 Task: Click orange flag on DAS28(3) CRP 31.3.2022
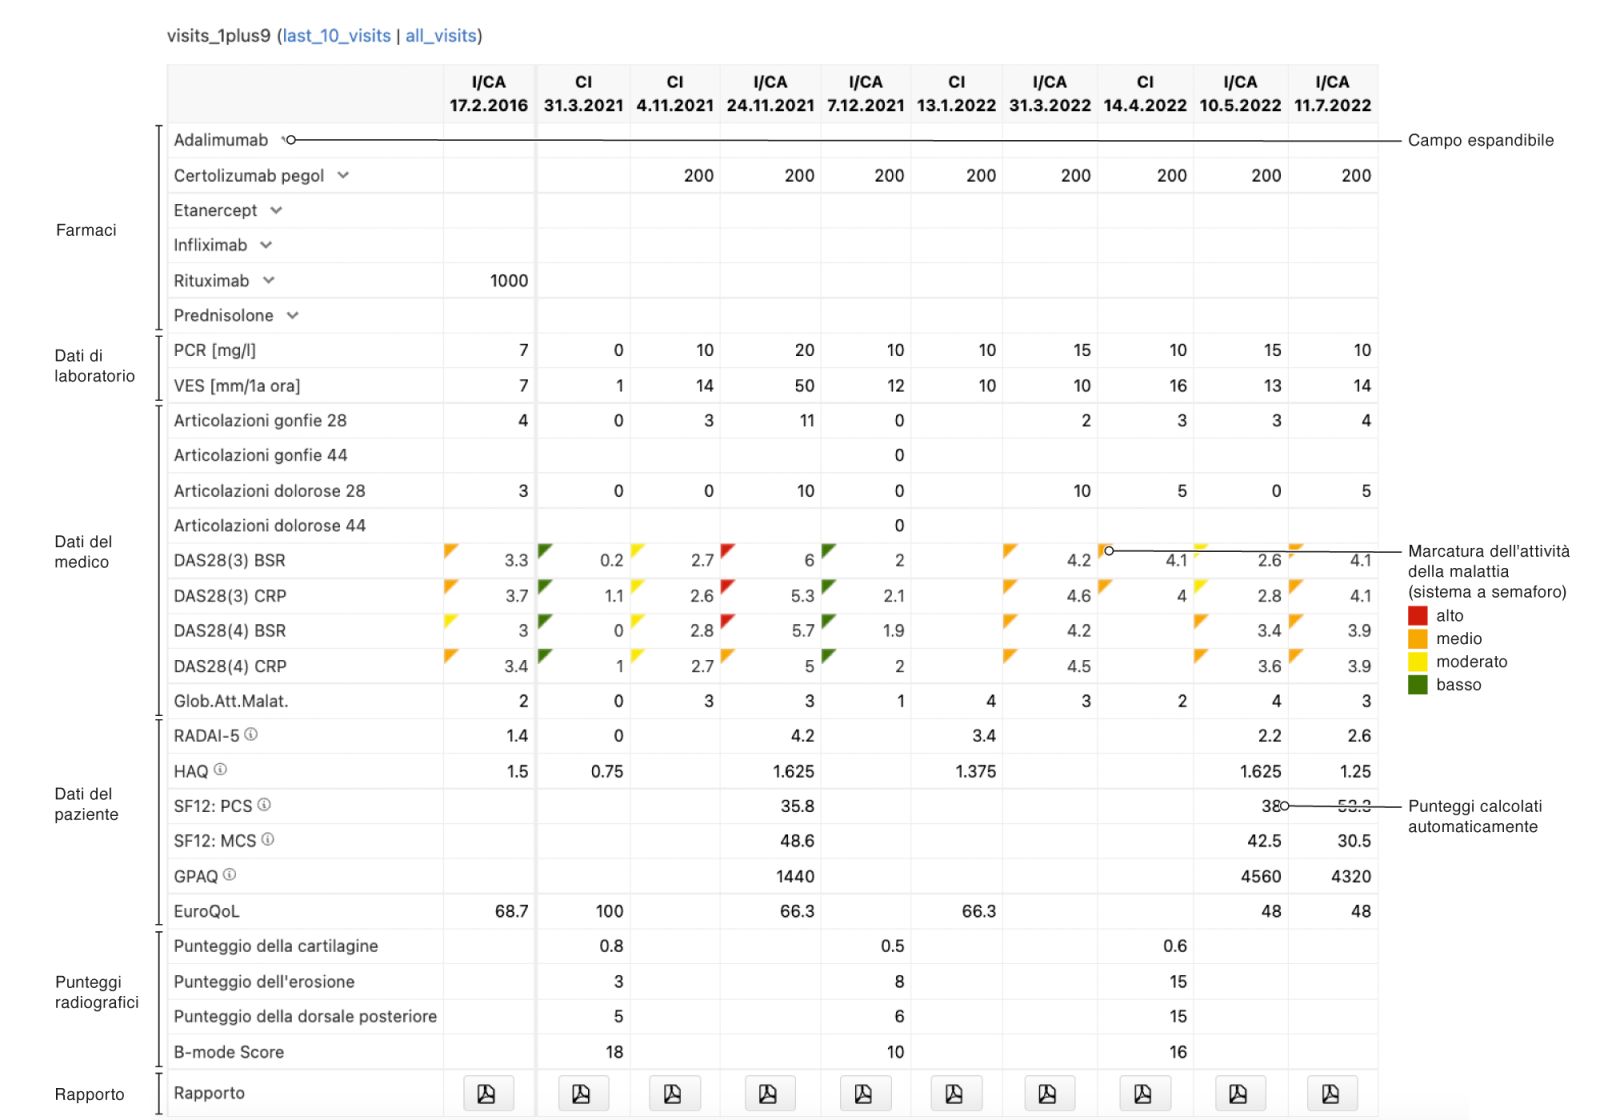(1009, 584)
